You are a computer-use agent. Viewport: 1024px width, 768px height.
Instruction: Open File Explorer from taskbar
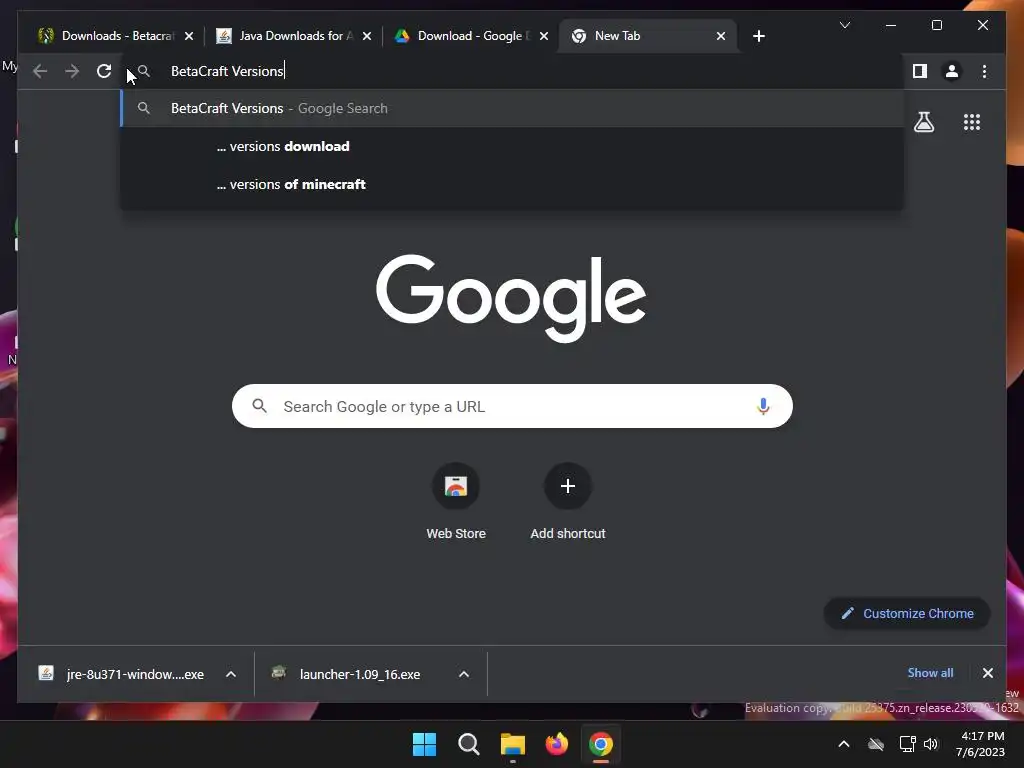pos(513,744)
